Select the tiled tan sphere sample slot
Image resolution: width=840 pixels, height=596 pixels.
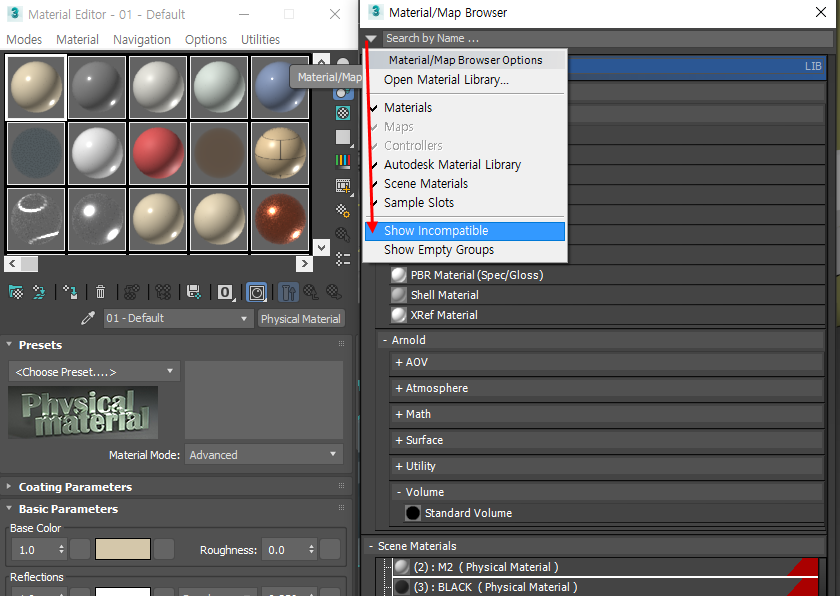click(280, 153)
